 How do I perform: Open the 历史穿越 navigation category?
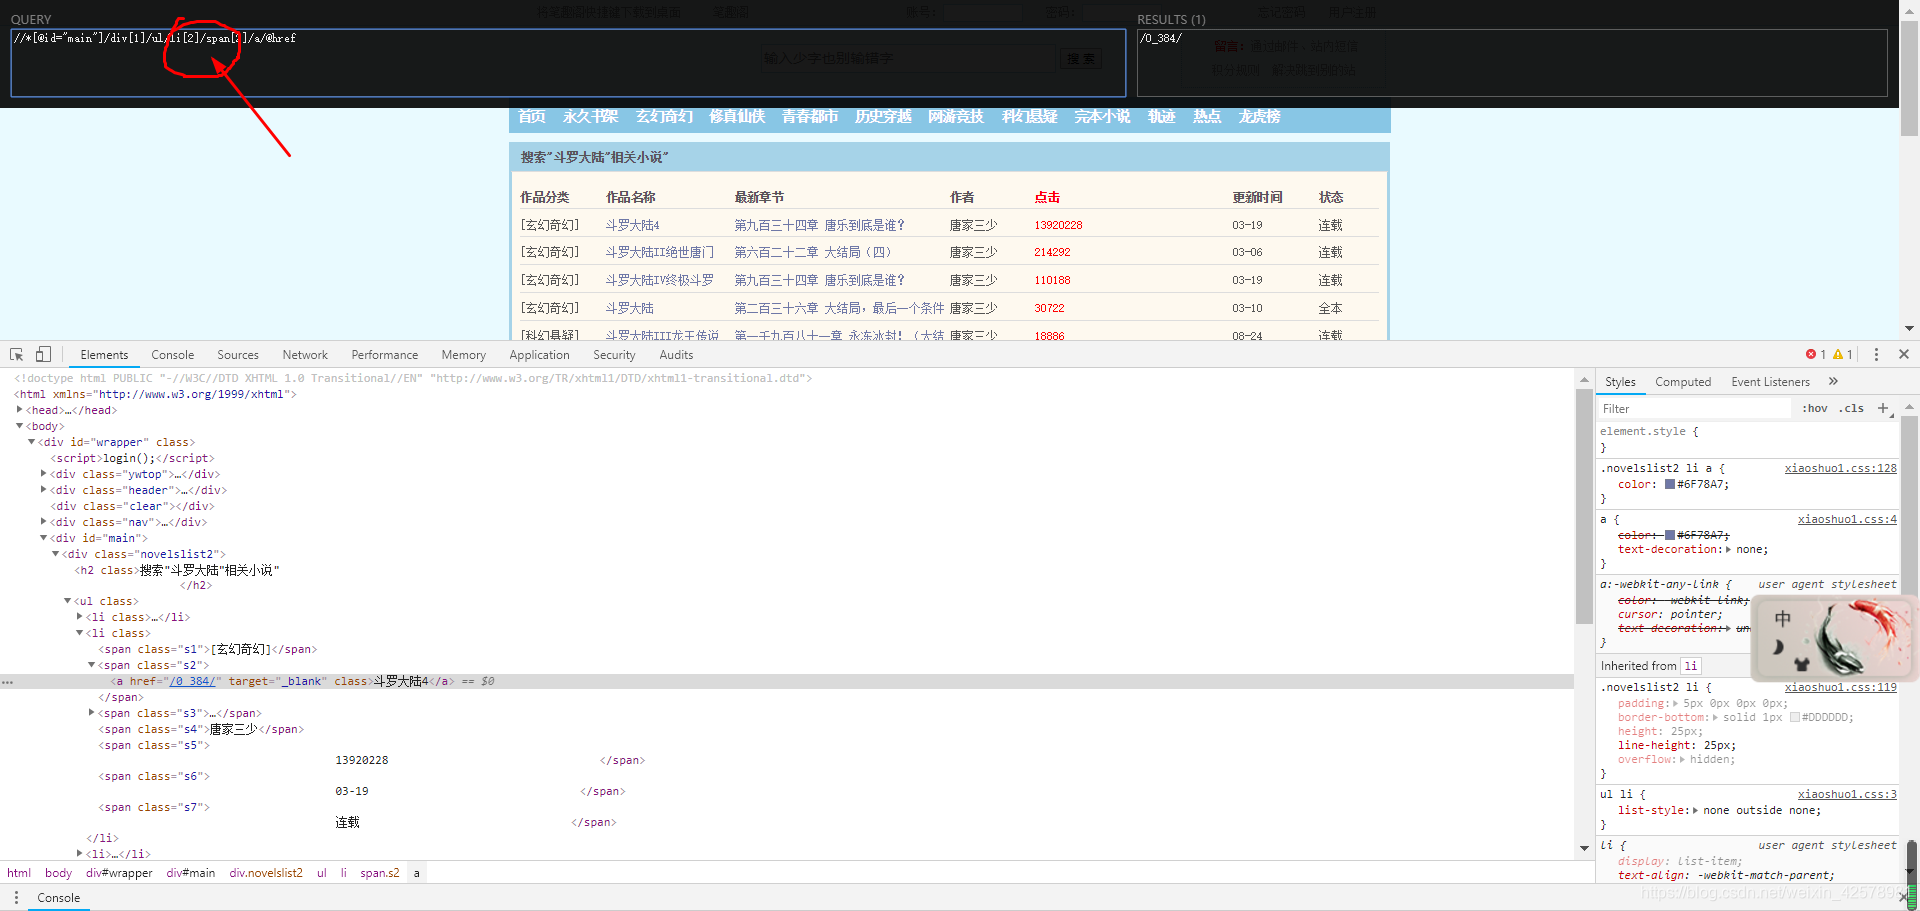883,117
